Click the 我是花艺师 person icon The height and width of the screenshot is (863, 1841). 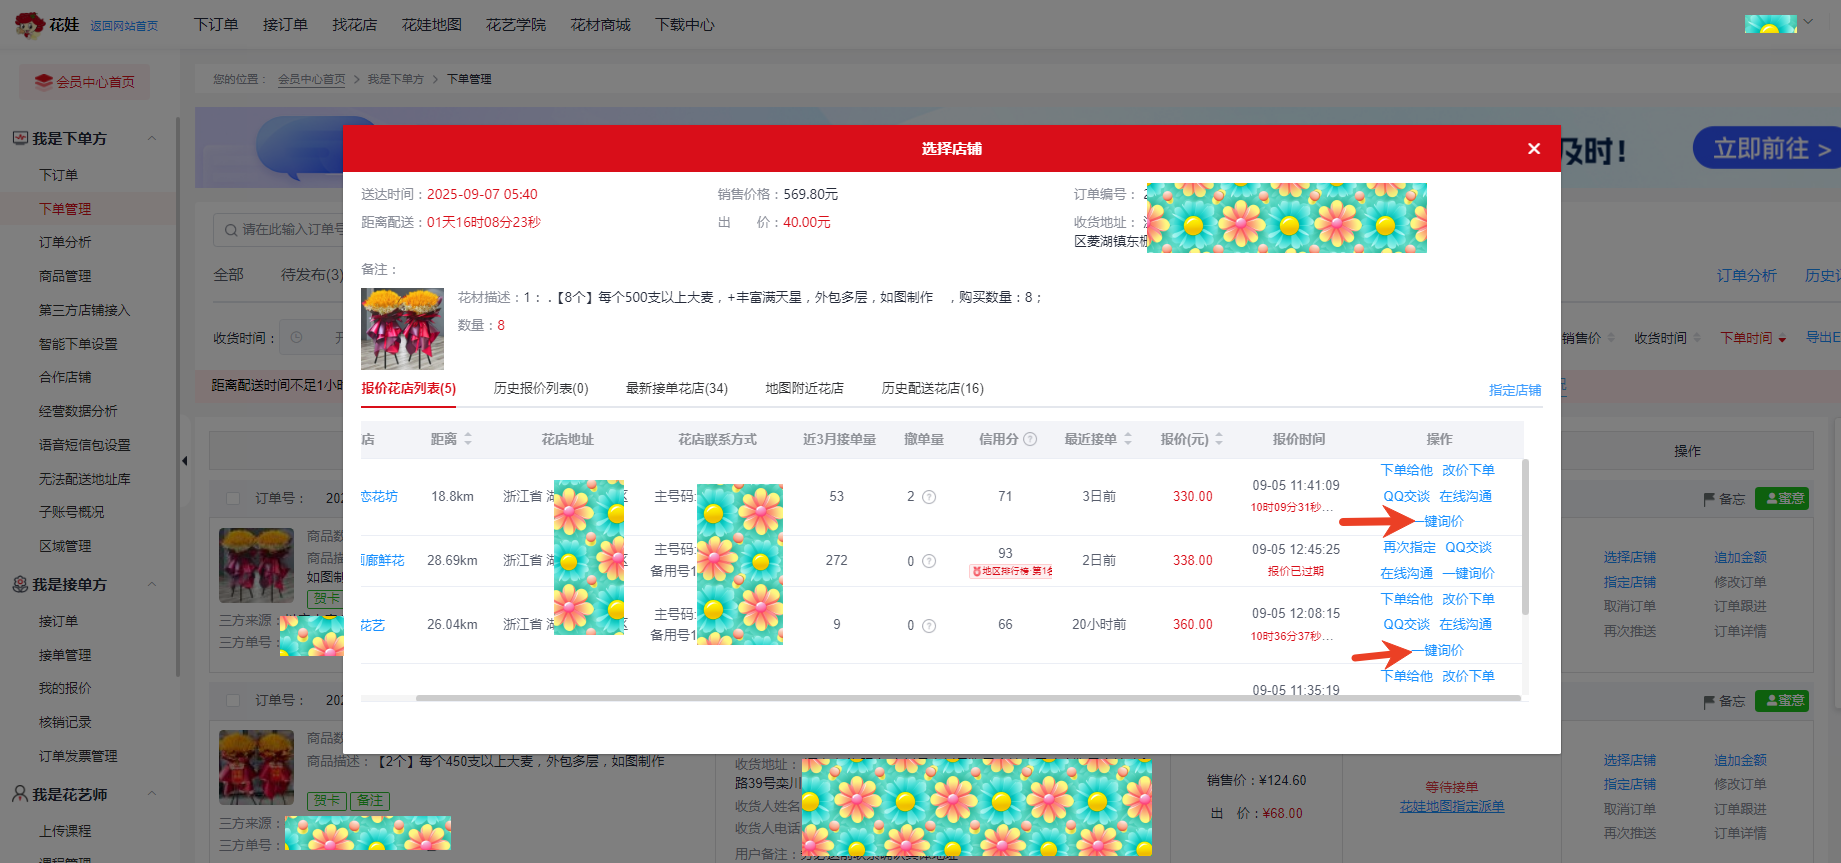pyautogui.click(x=20, y=794)
